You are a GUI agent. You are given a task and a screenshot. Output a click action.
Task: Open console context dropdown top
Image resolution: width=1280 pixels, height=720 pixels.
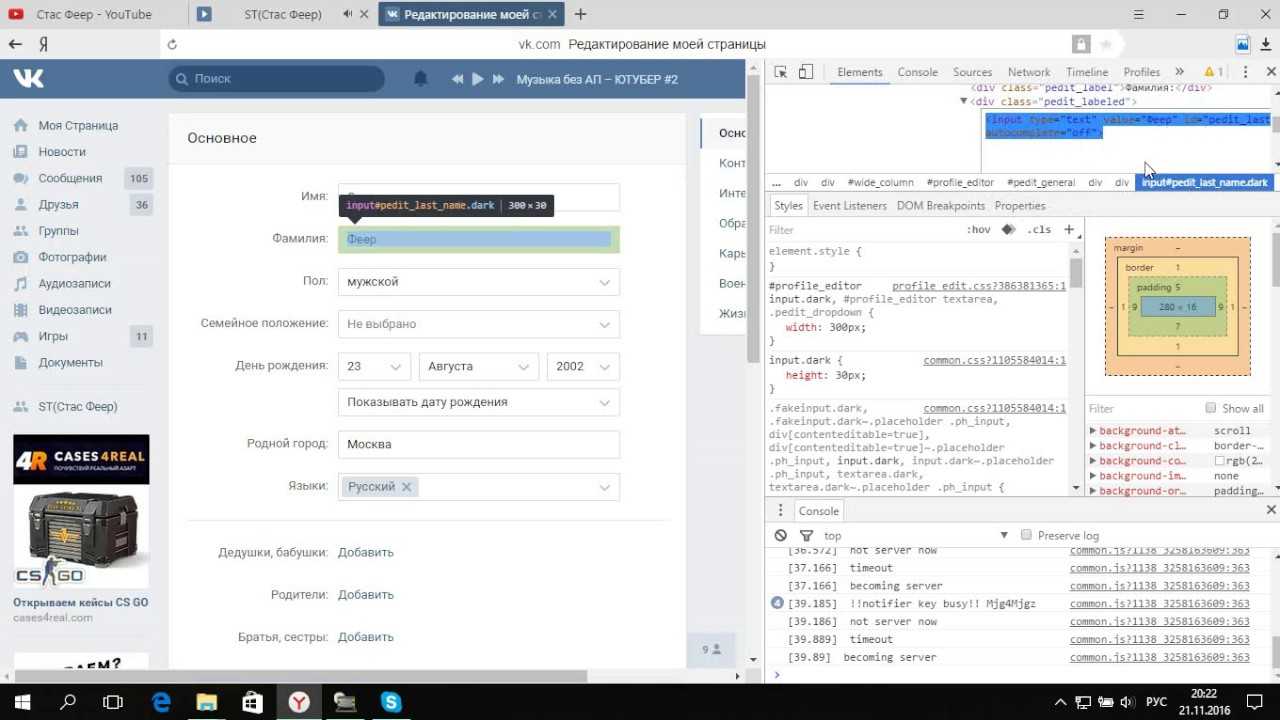pos(915,536)
